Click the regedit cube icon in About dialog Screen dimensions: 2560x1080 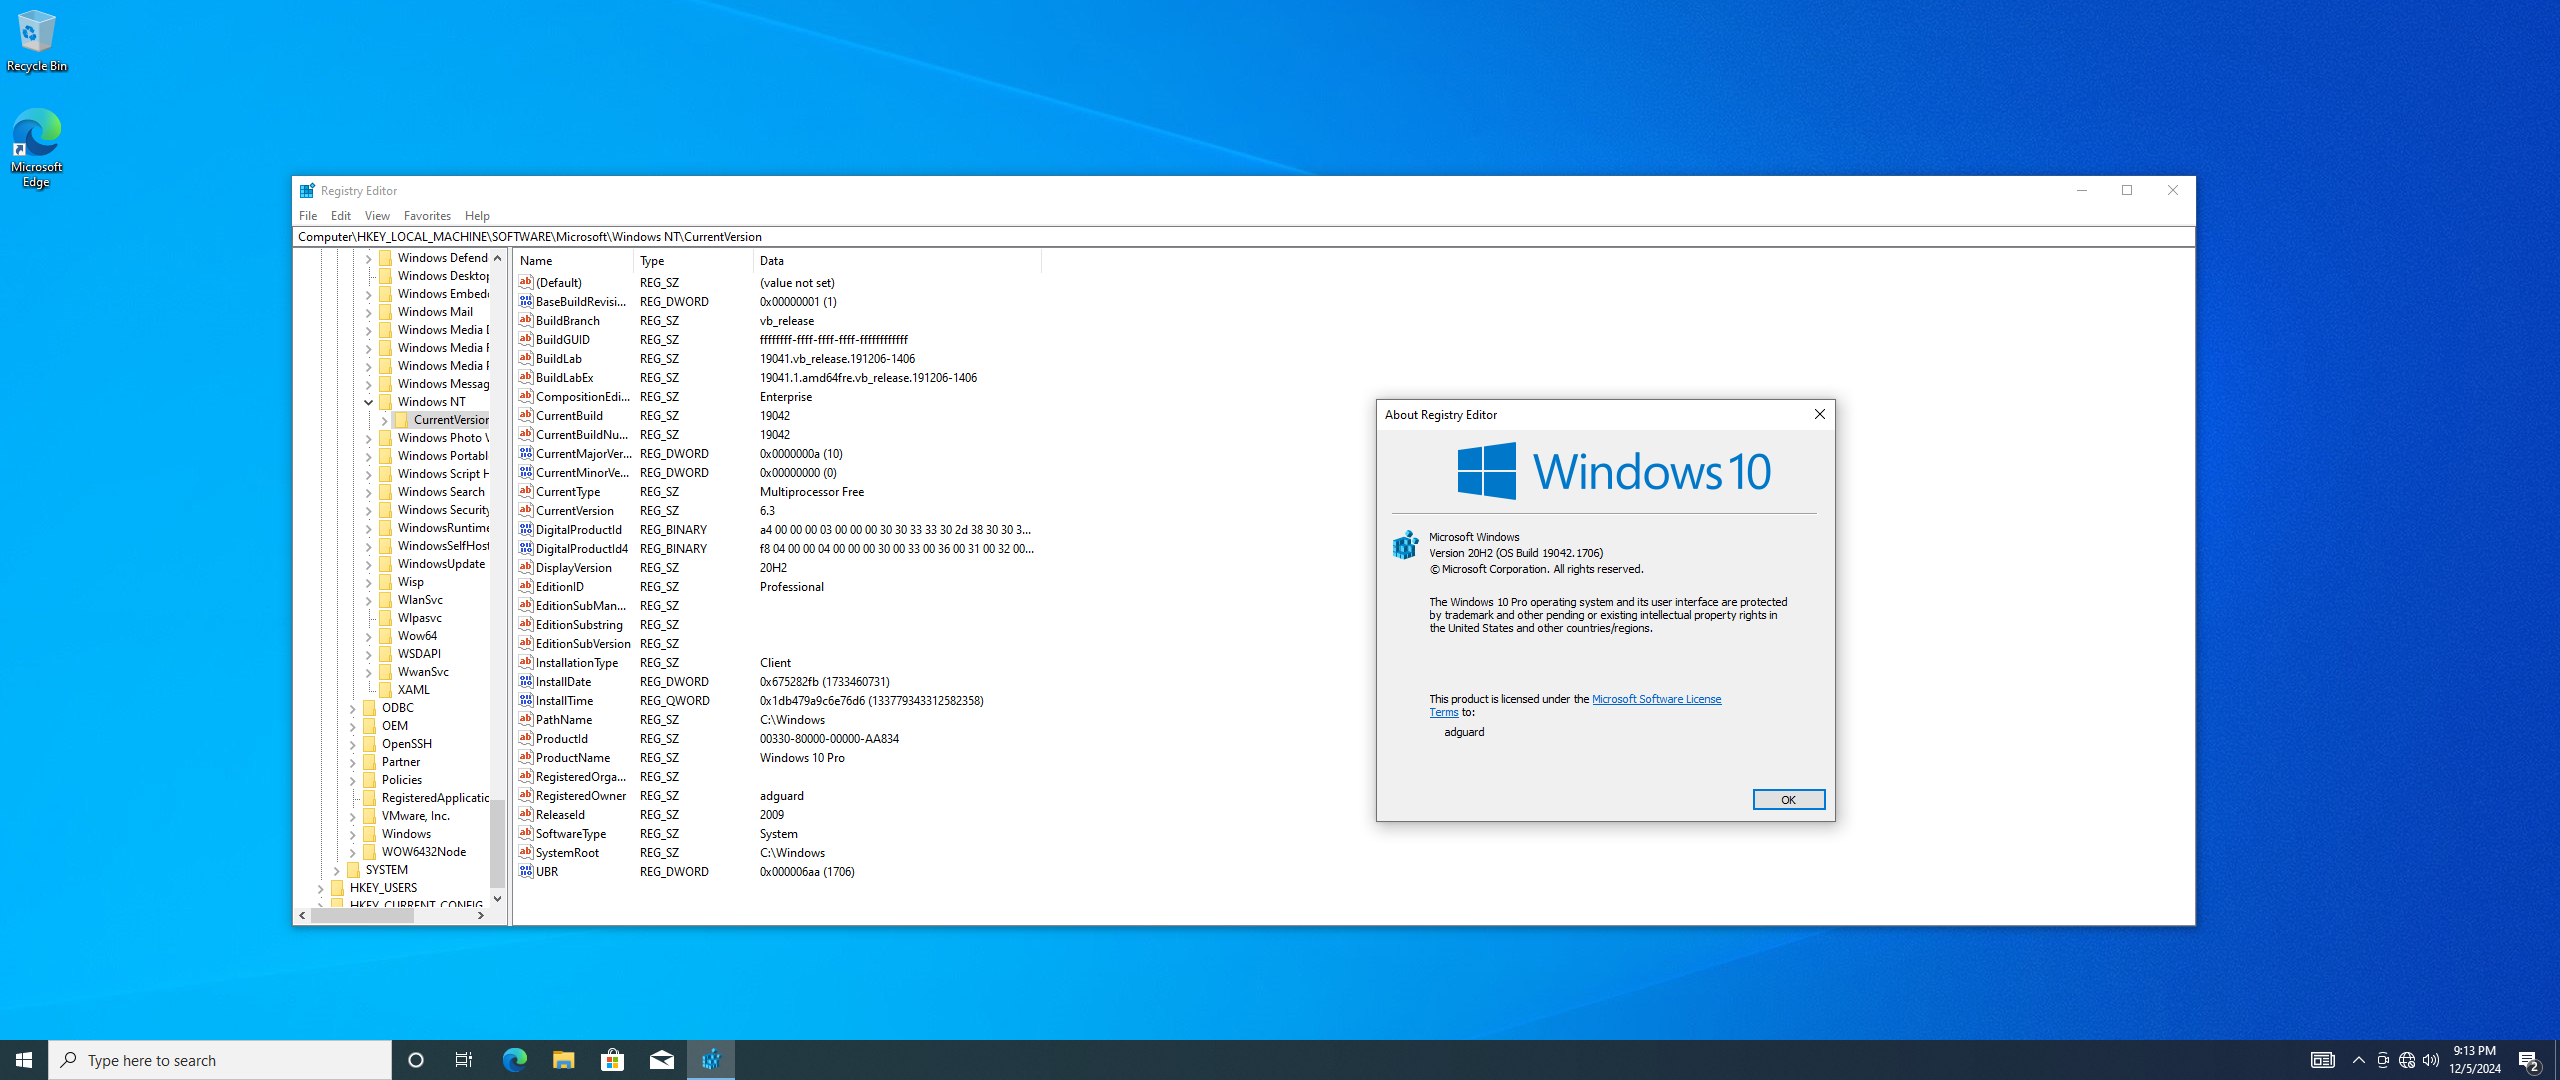(1405, 545)
